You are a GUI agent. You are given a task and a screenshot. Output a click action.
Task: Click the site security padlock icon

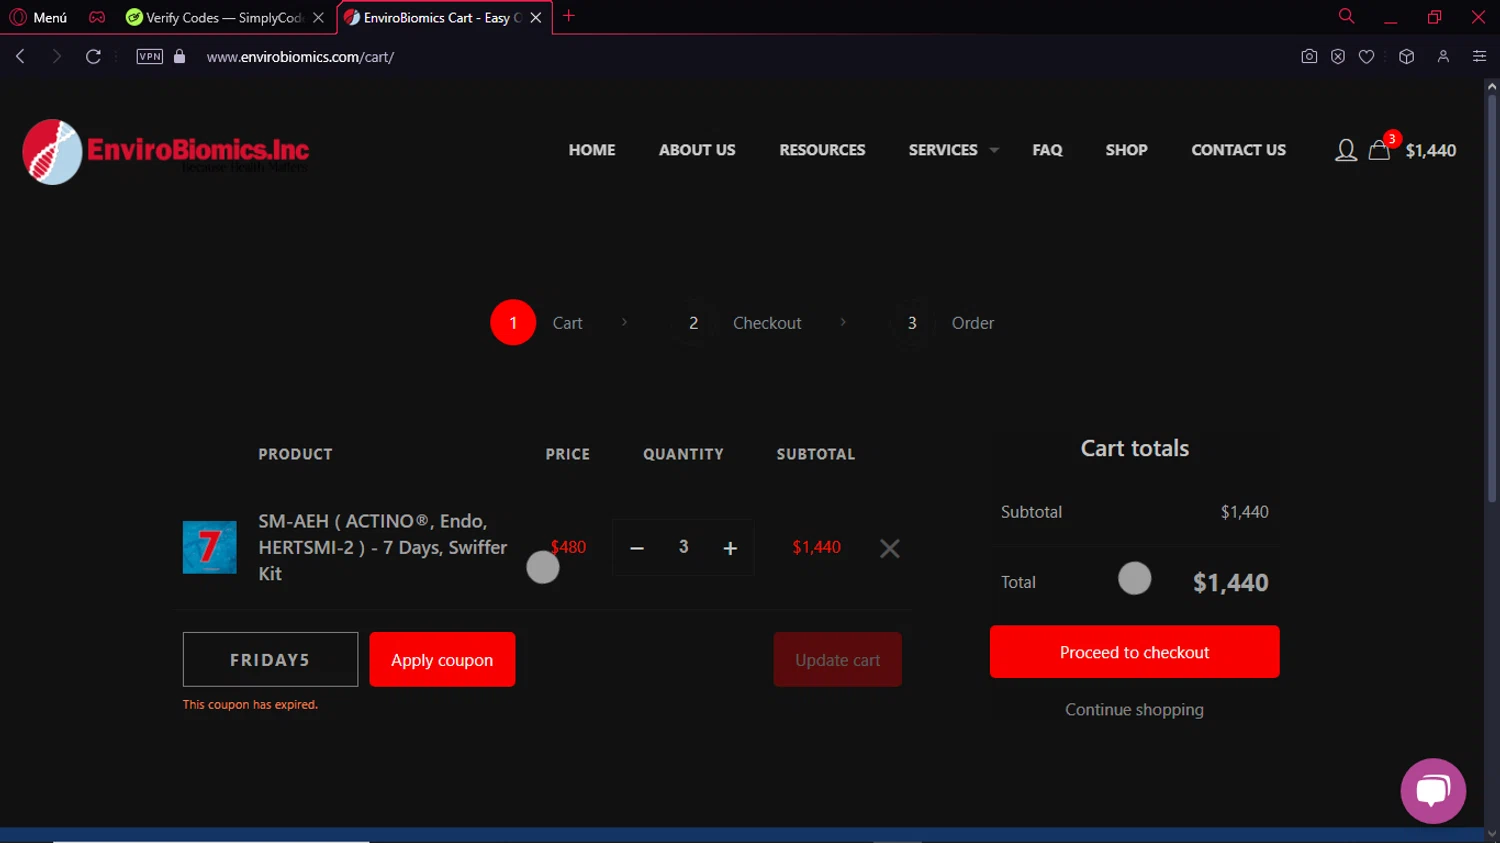point(180,57)
